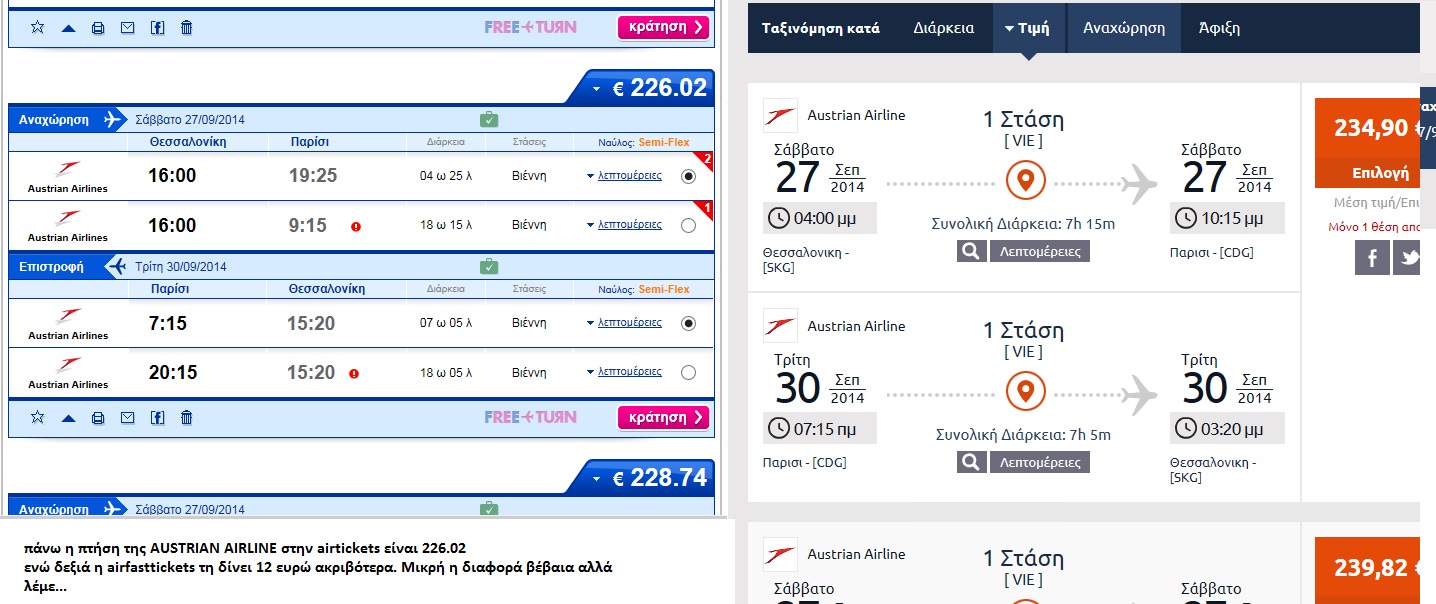The width and height of the screenshot is (1436, 604).
Task: Select the 16:00 to 9:15 outbound flight radio
Action: [x=688, y=226]
